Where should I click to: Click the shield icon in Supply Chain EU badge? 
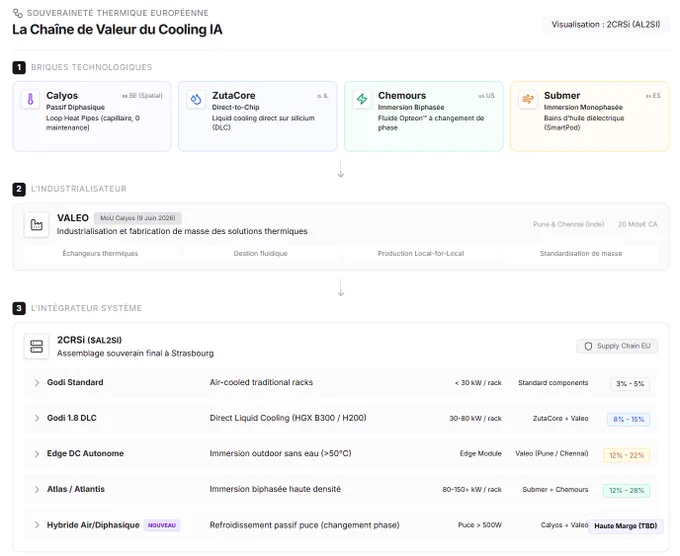[588, 346]
